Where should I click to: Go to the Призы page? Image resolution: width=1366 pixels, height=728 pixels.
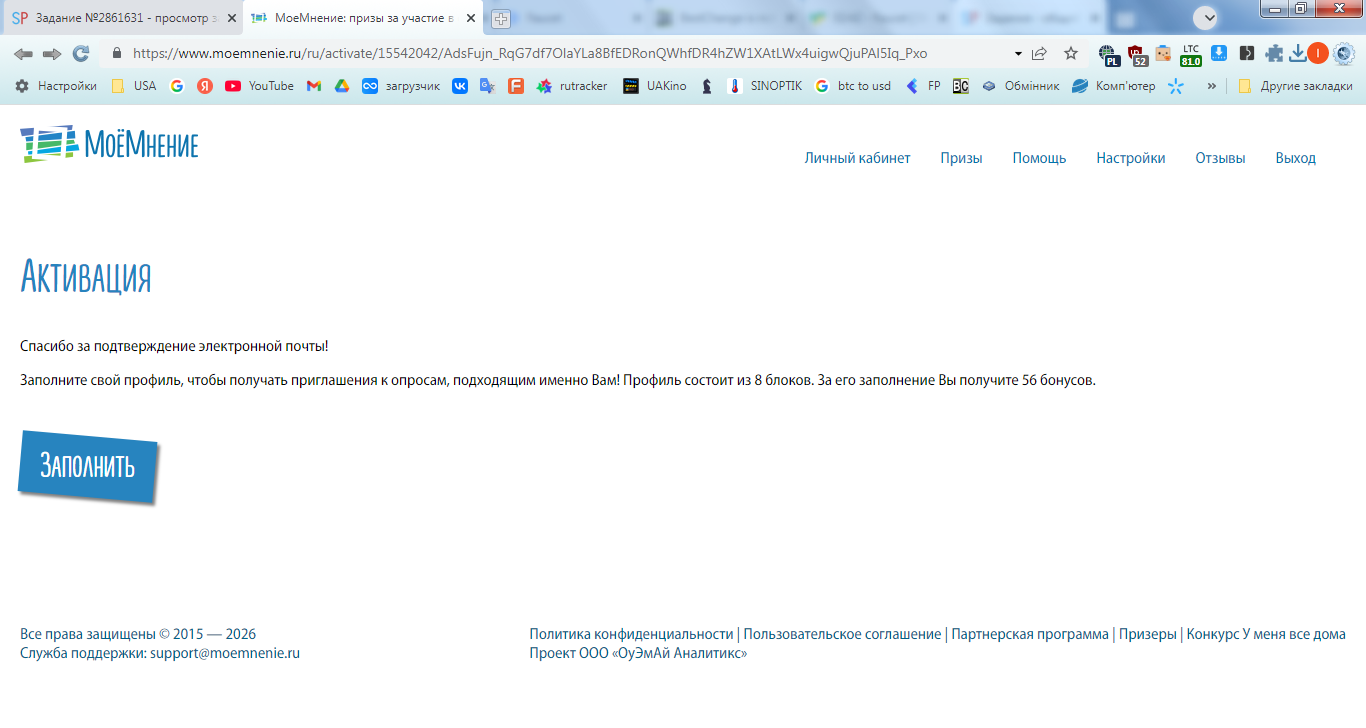pos(961,158)
